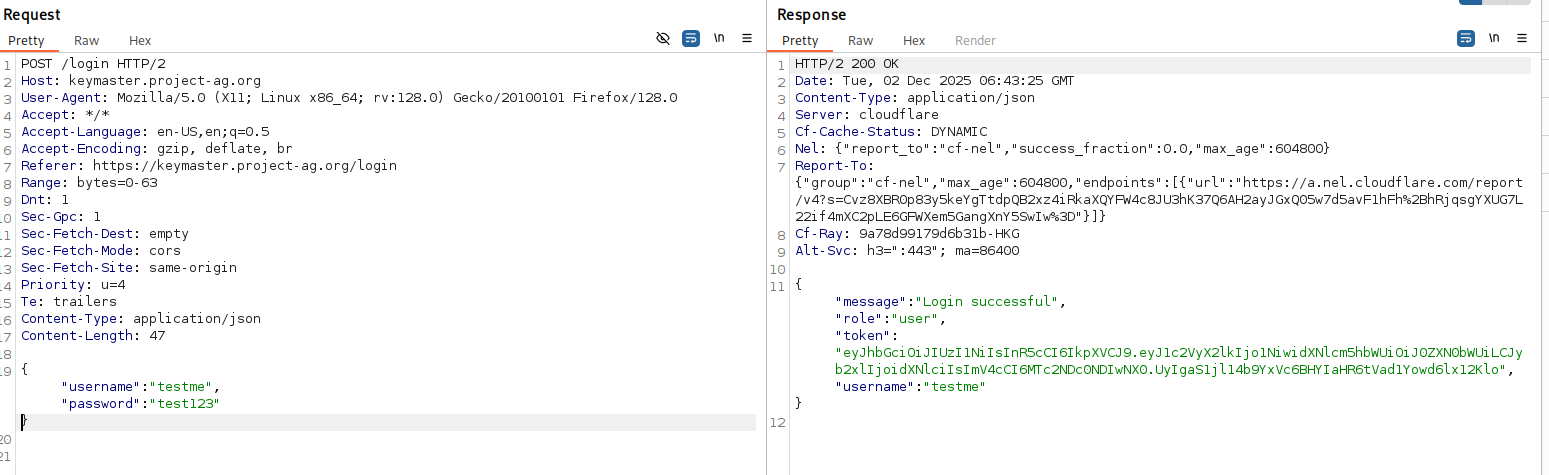This screenshot has width=1549, height=475.
Task: Select the Request Pretty tab
Action: (27, 41)
